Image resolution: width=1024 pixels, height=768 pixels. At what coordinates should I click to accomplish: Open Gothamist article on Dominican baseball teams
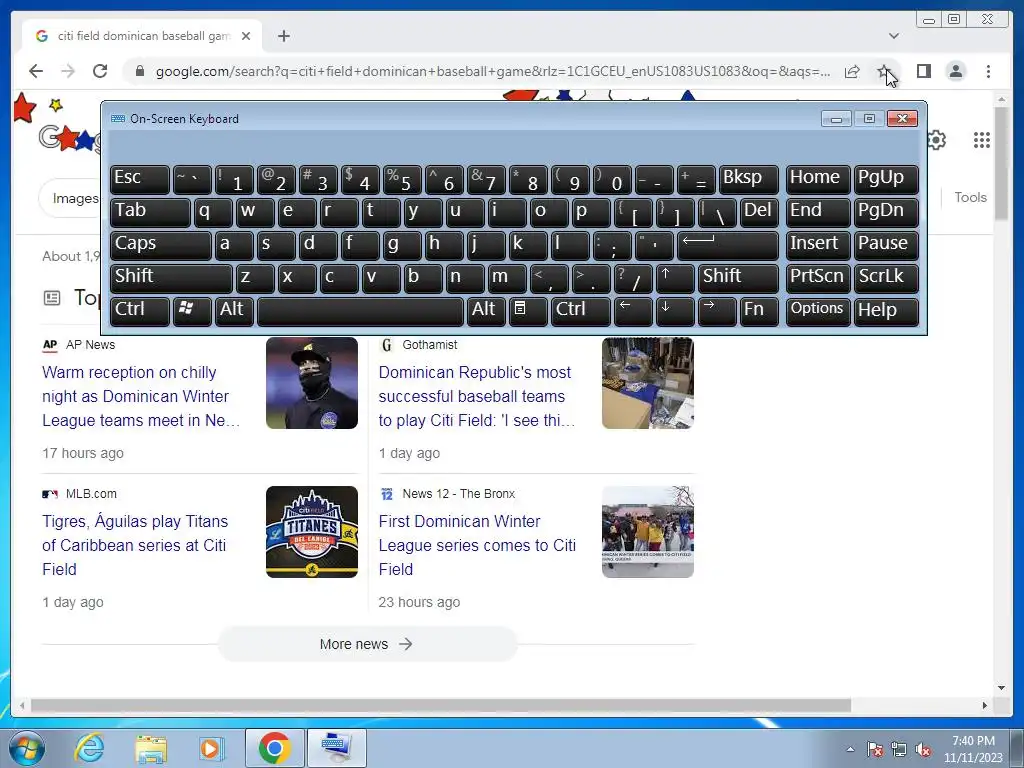477,396
